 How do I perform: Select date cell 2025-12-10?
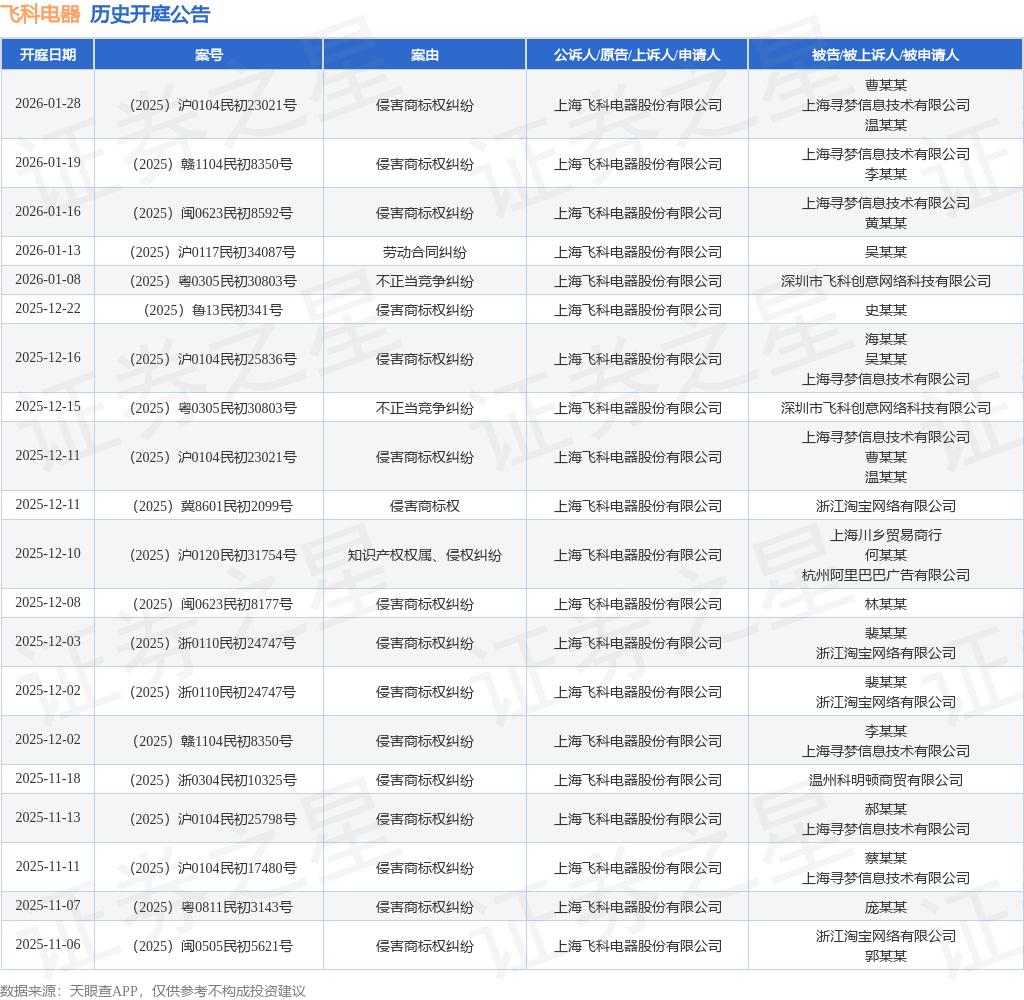click(x=48, y=553)
